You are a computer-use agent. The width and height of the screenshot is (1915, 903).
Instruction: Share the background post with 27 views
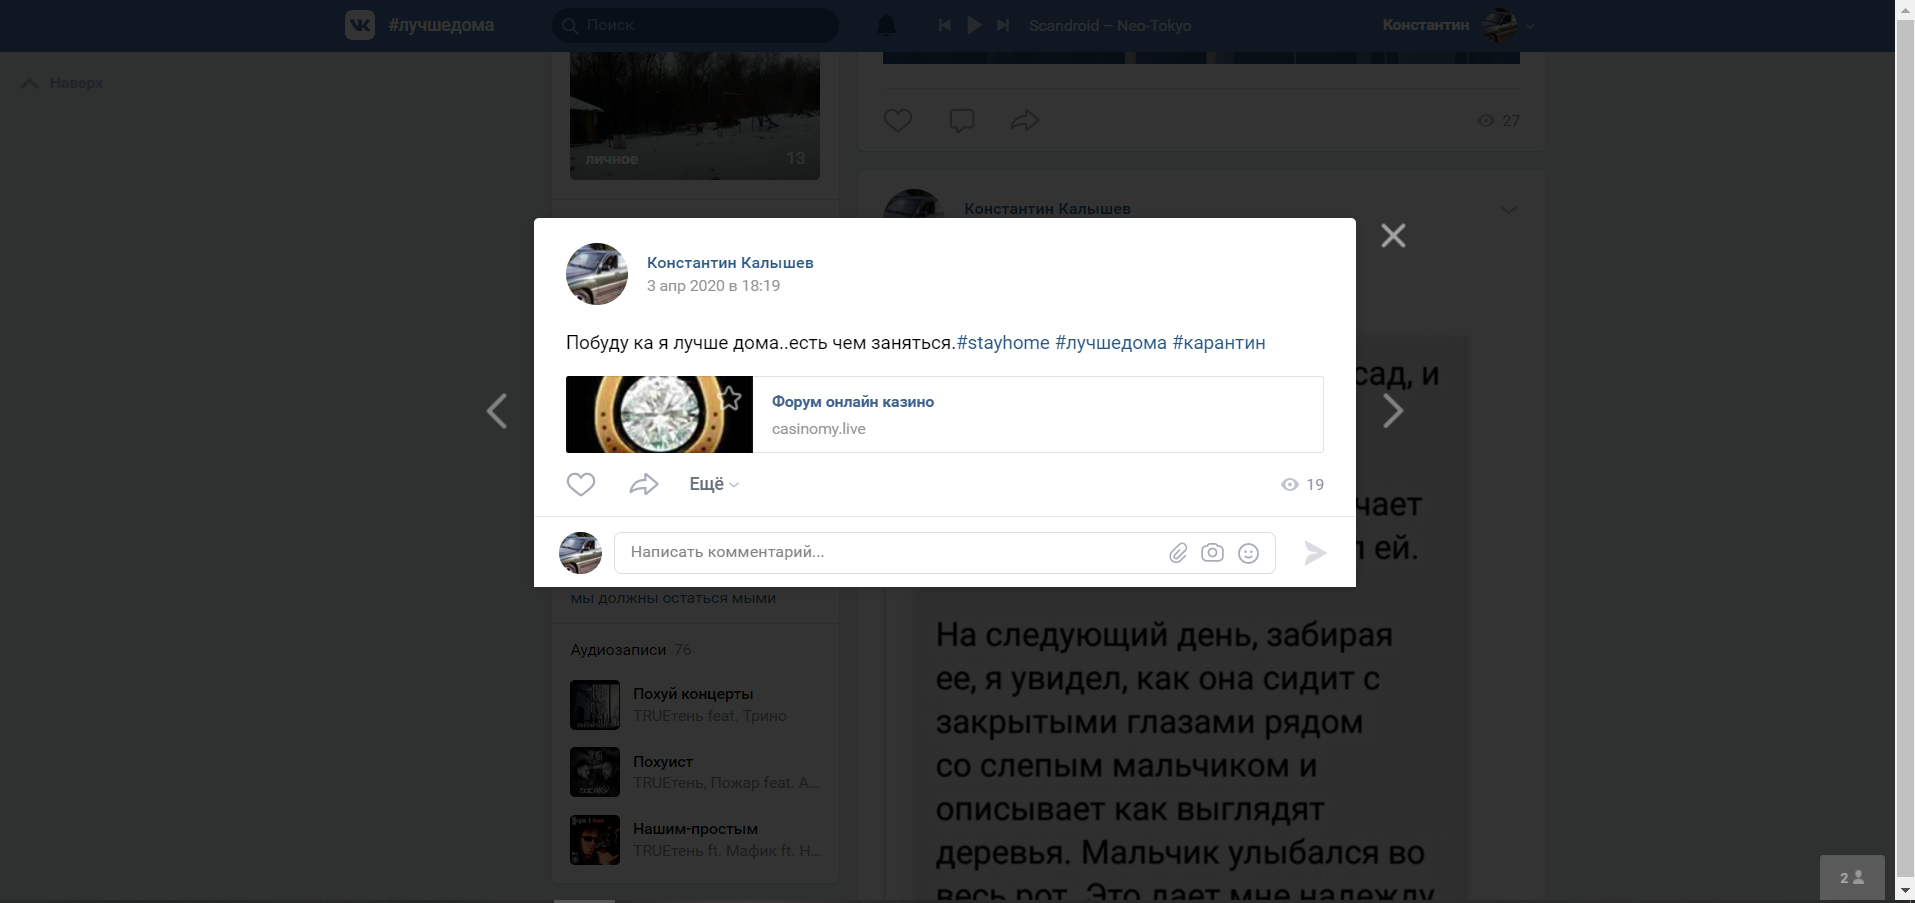[1025, 121]
